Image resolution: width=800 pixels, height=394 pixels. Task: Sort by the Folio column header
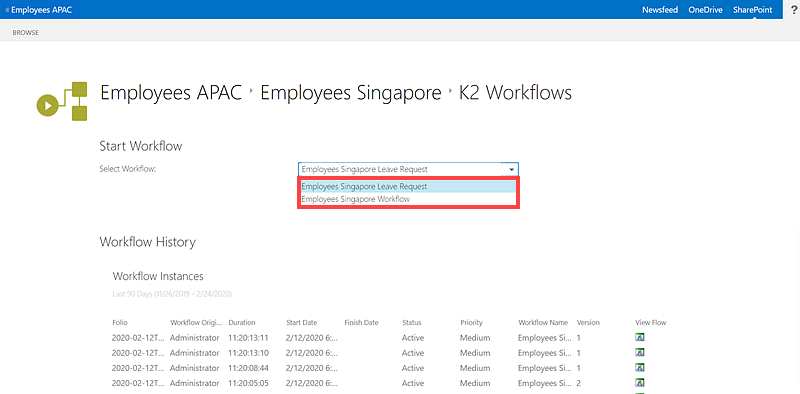tap(120, 323)
